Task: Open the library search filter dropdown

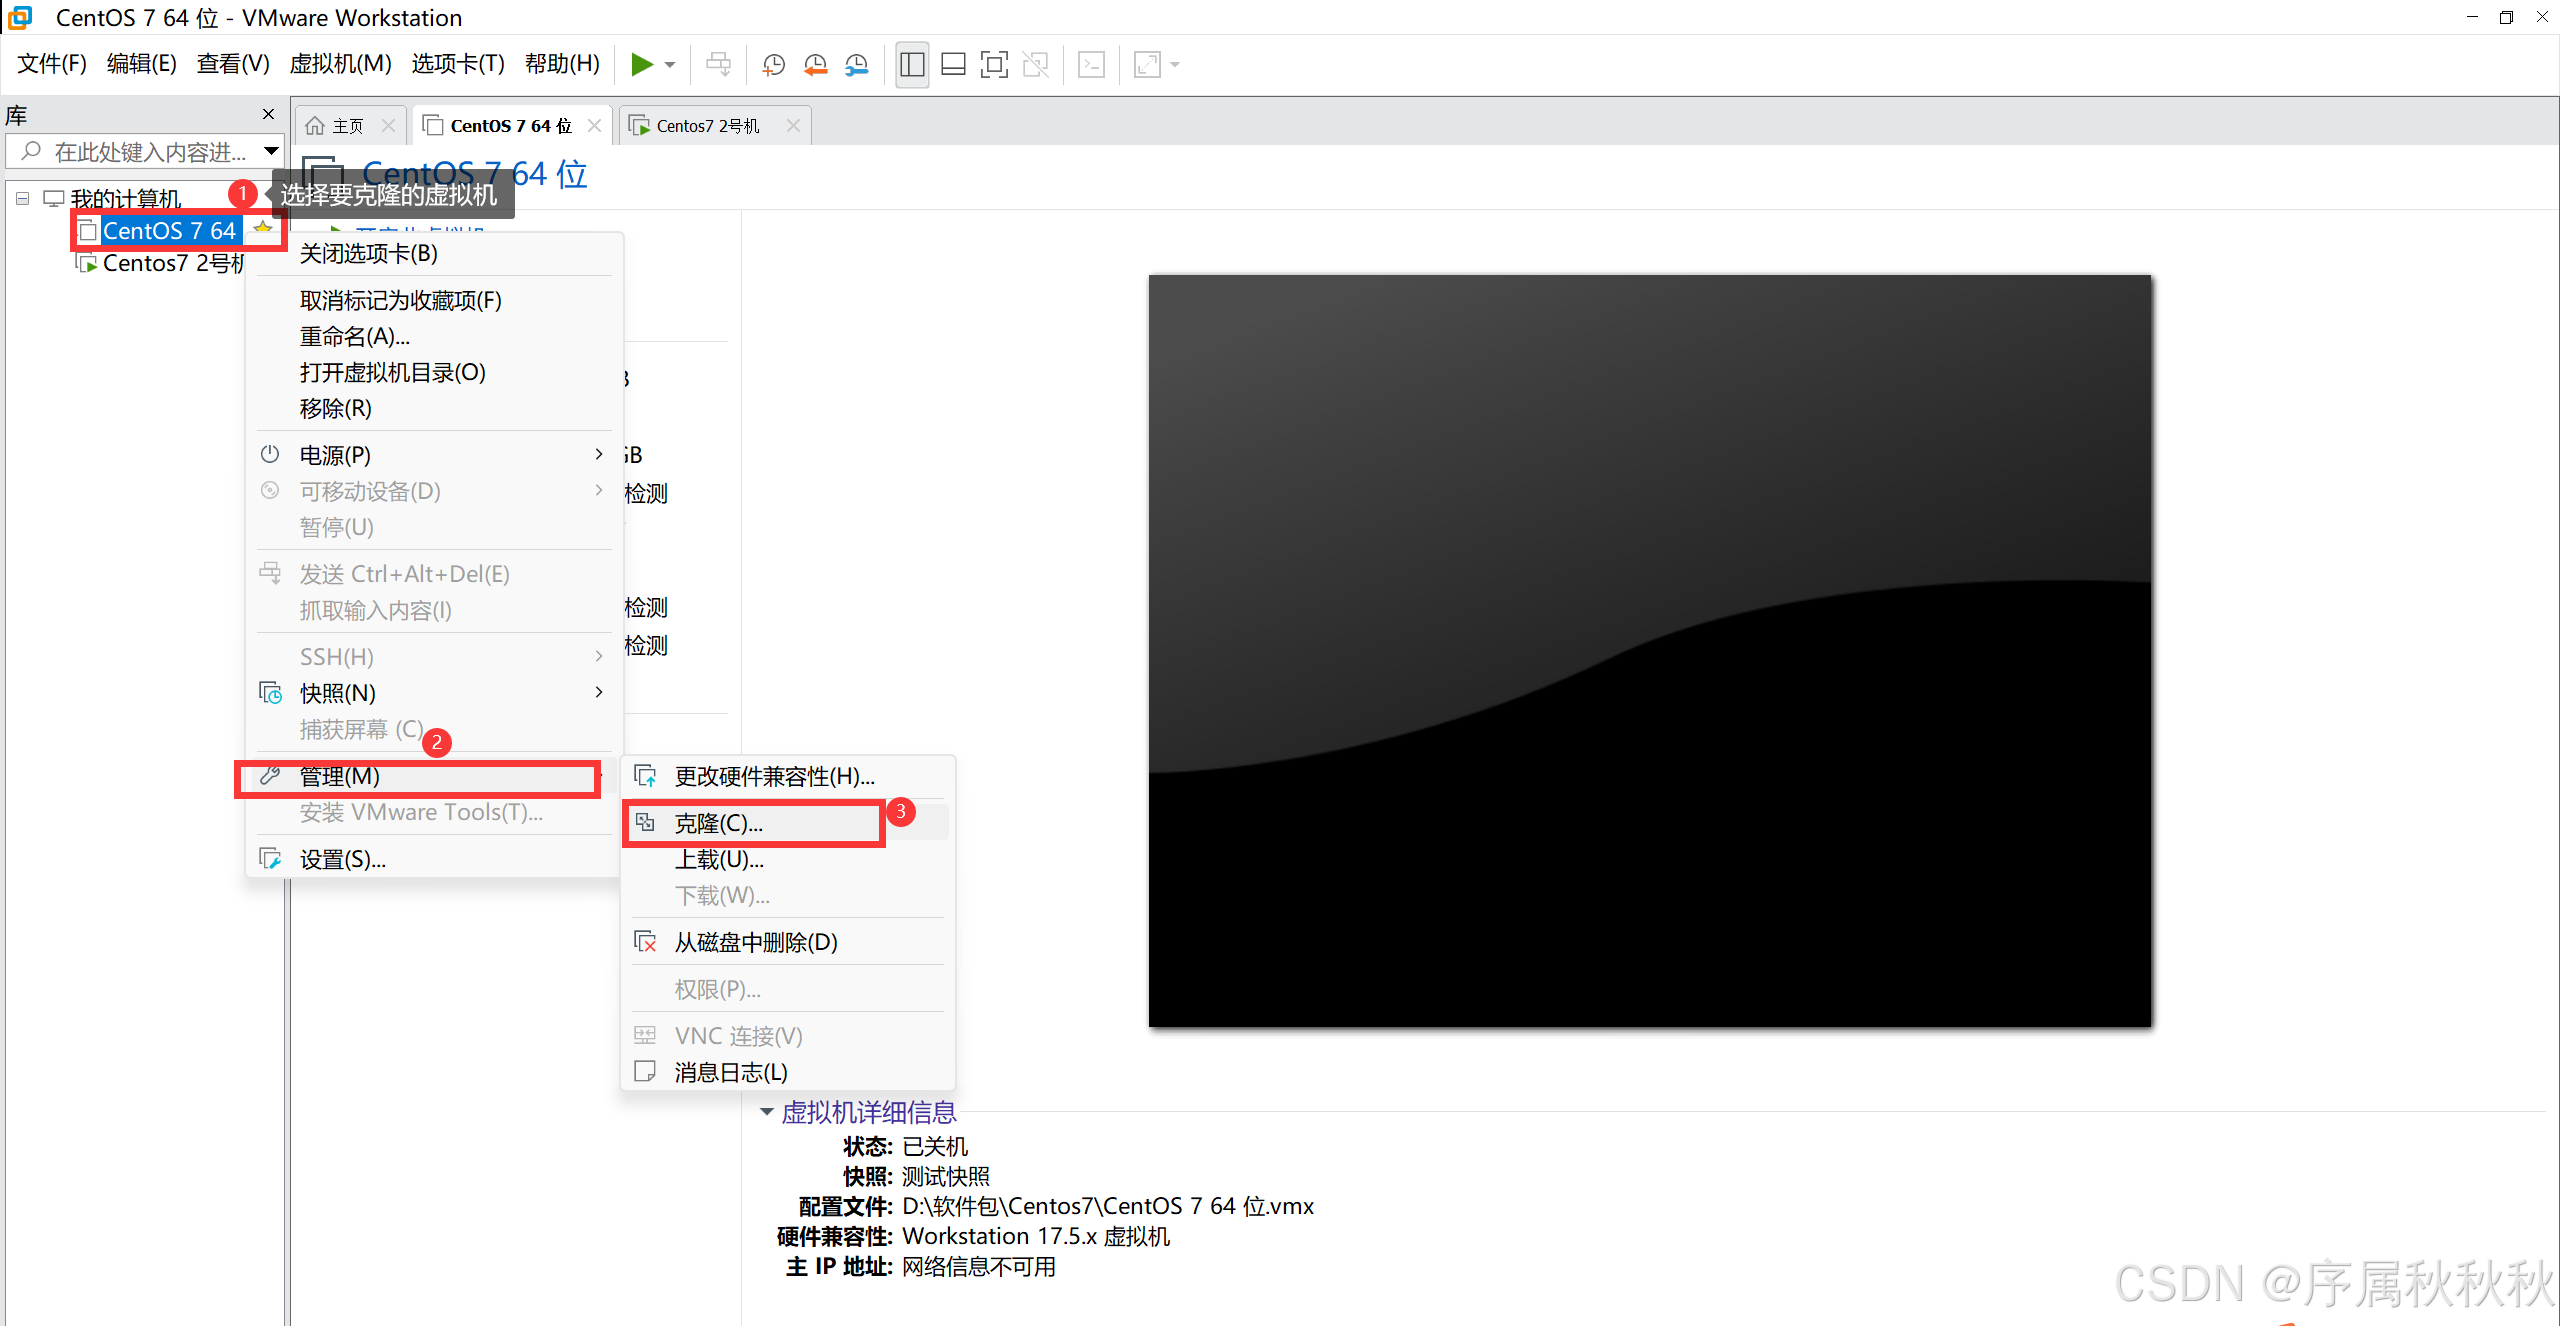Action: click(271, 151)
